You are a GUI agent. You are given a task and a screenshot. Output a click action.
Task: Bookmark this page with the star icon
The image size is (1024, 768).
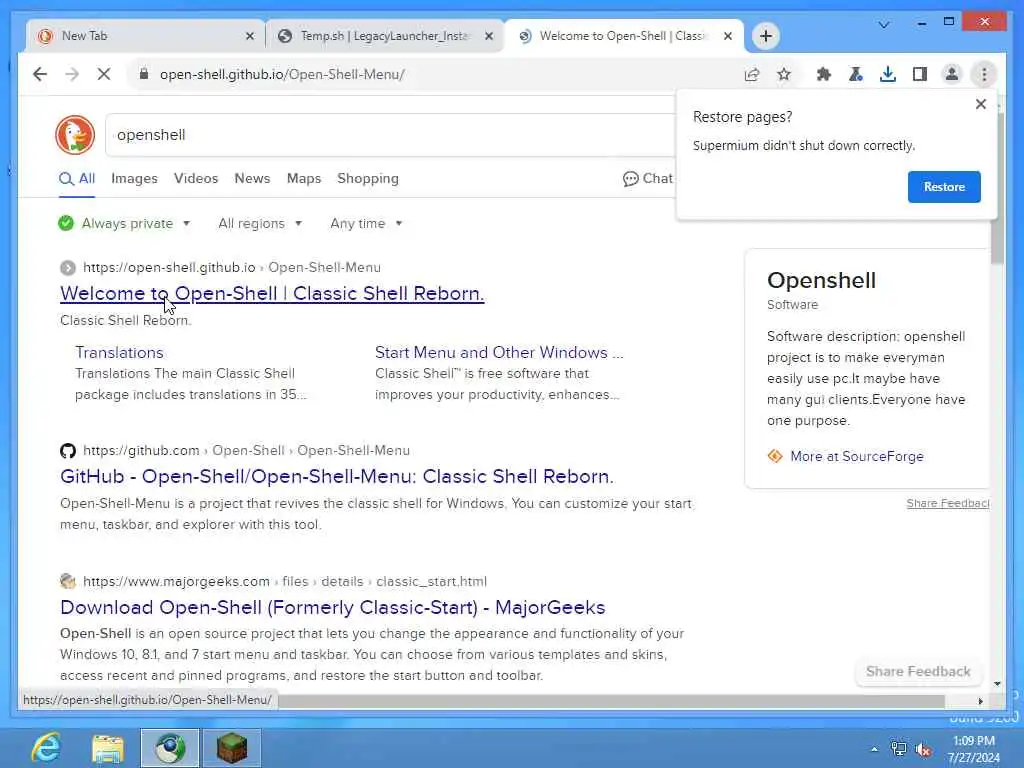(784, 74)
